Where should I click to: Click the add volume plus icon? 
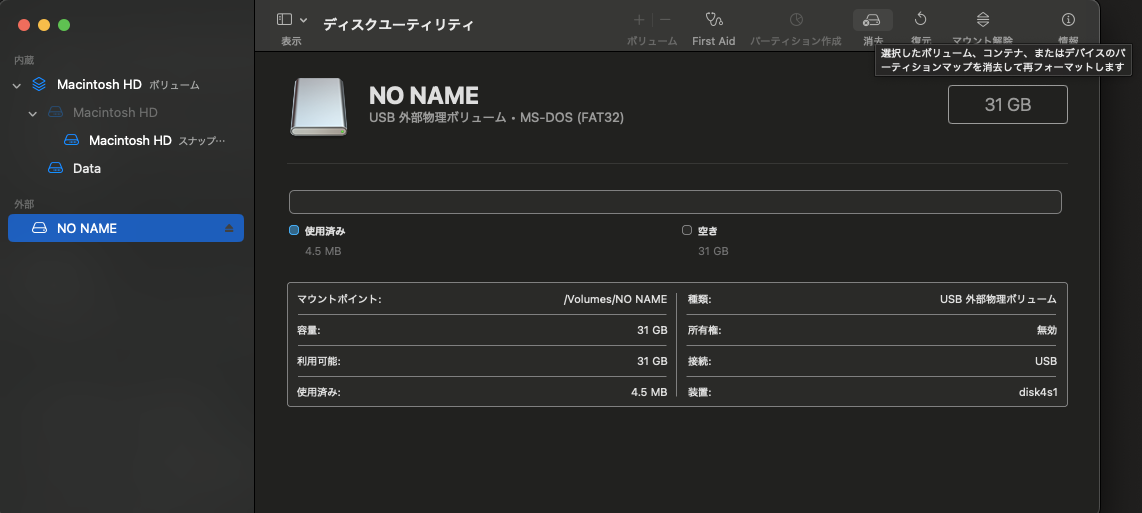(639, 20)
